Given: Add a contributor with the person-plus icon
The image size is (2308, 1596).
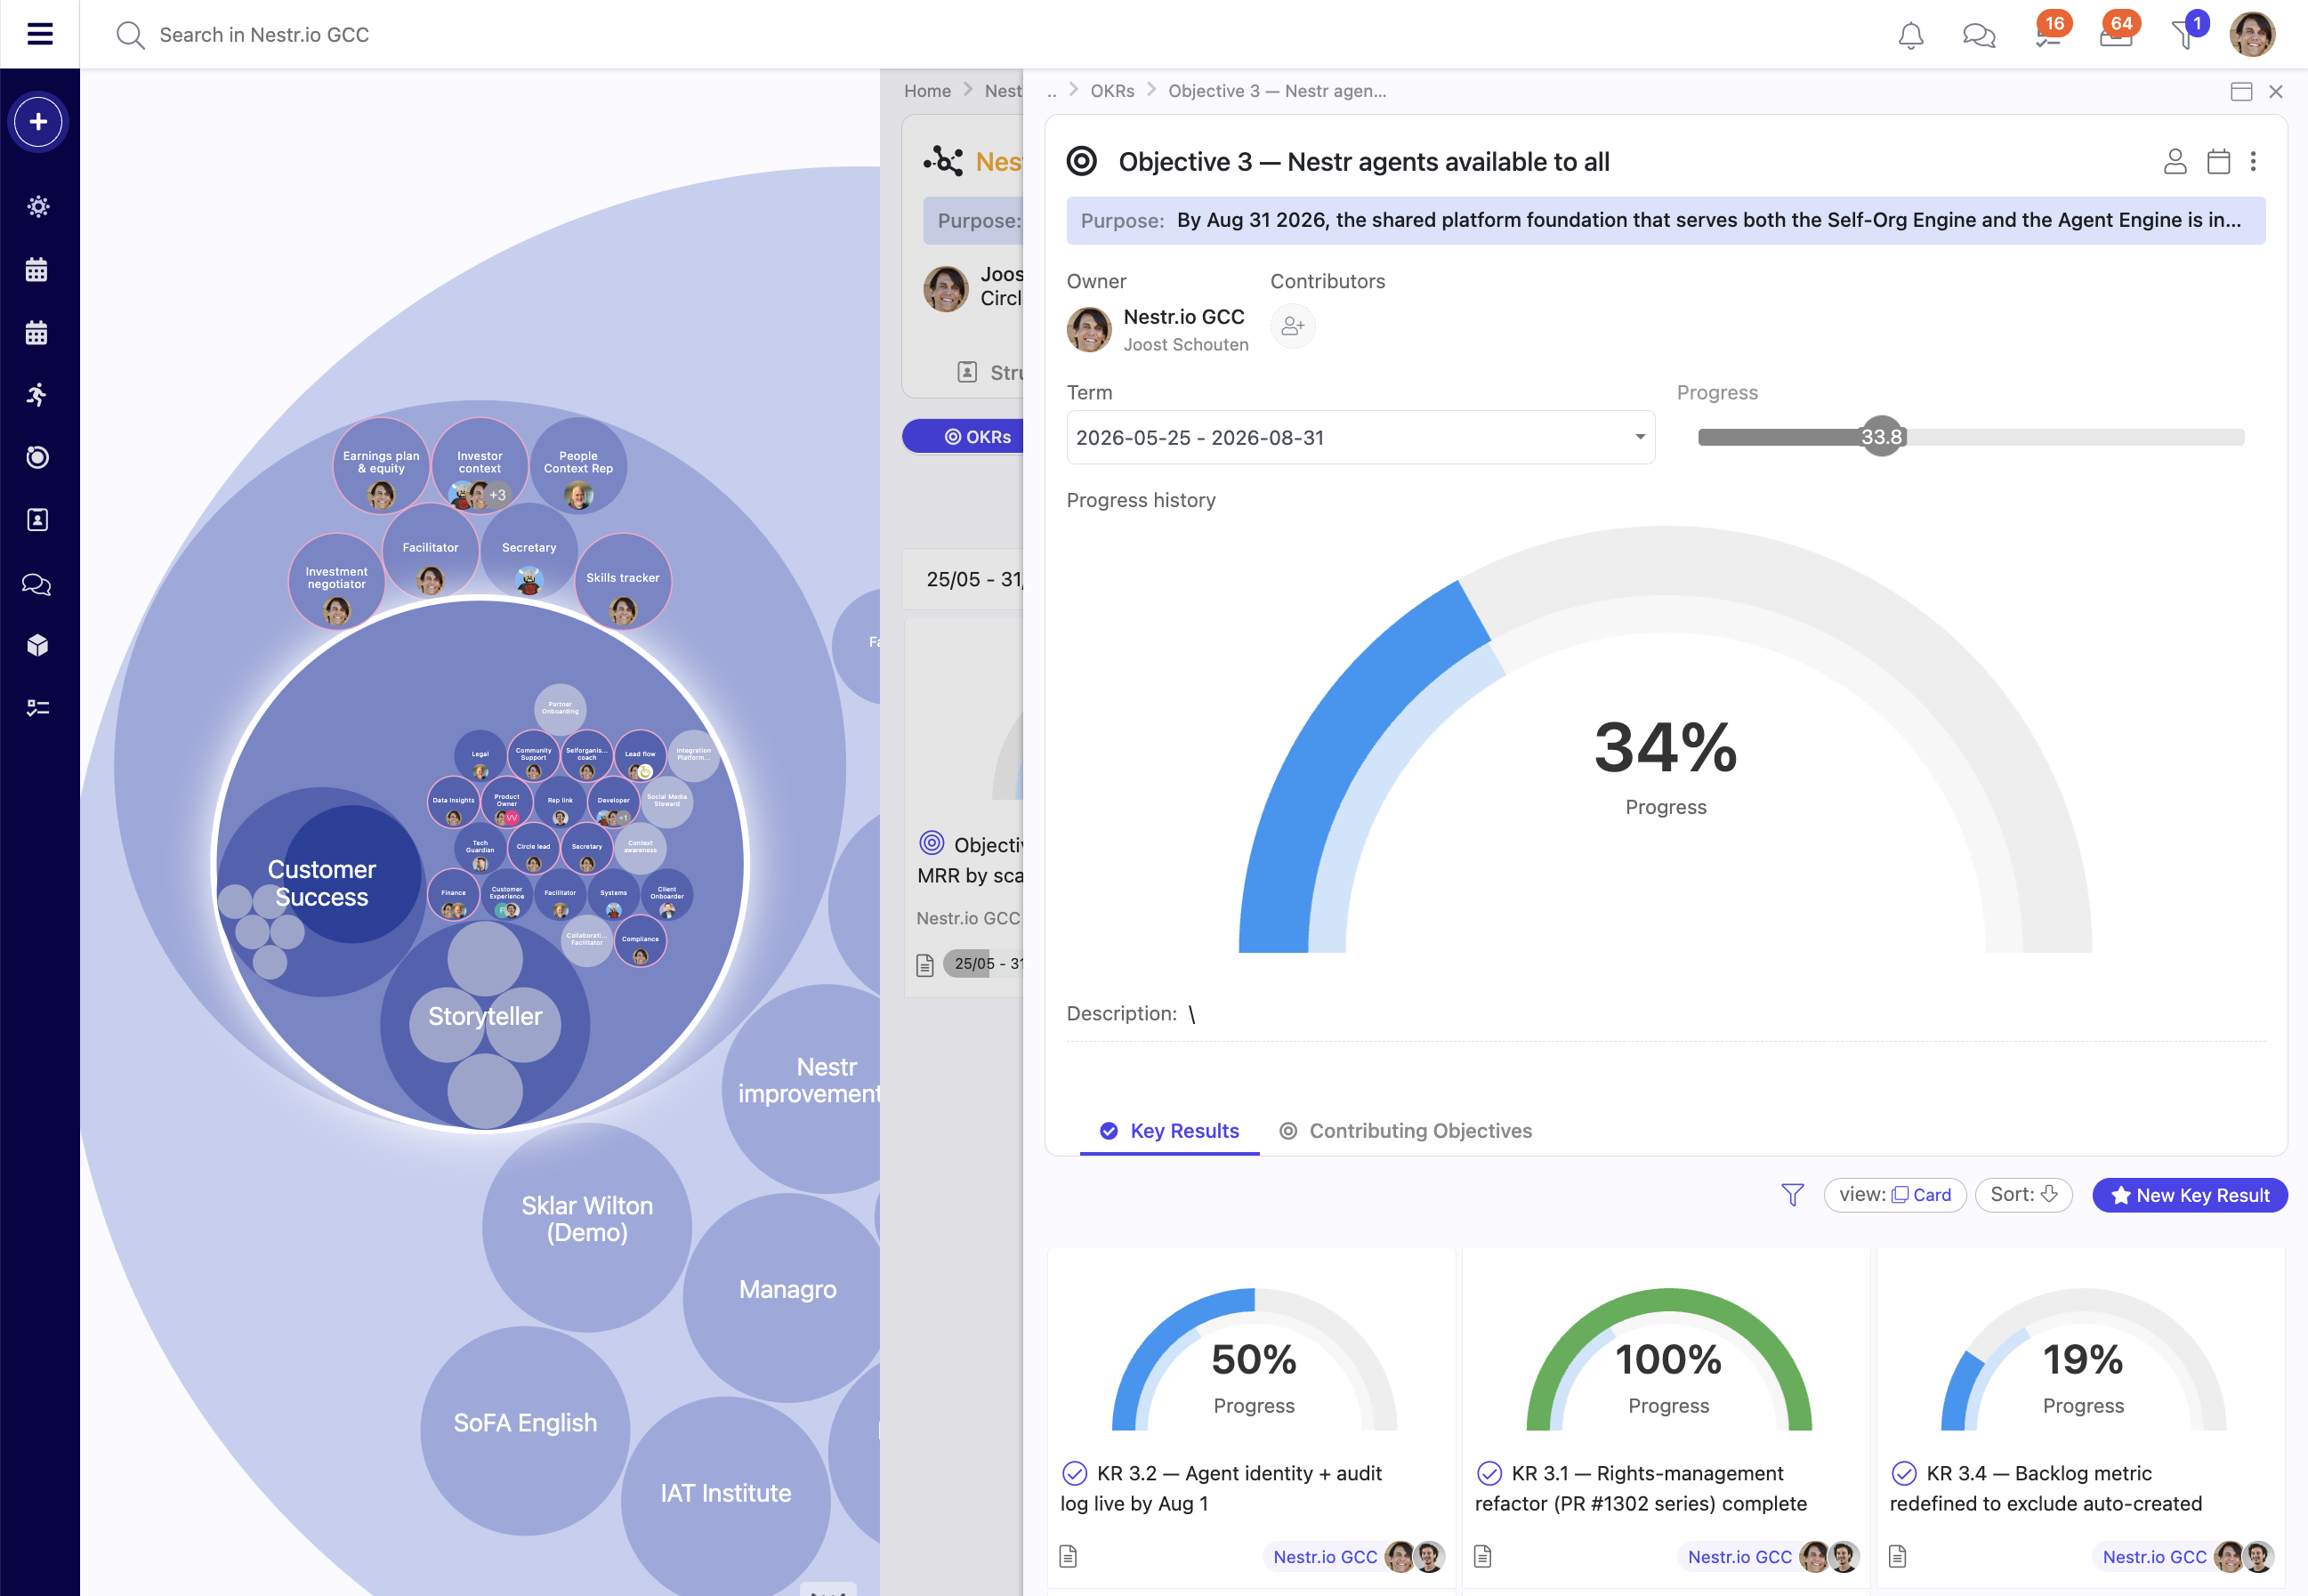Looking at the screenshot, I should pyautogui.click(x=1292, y=326).
